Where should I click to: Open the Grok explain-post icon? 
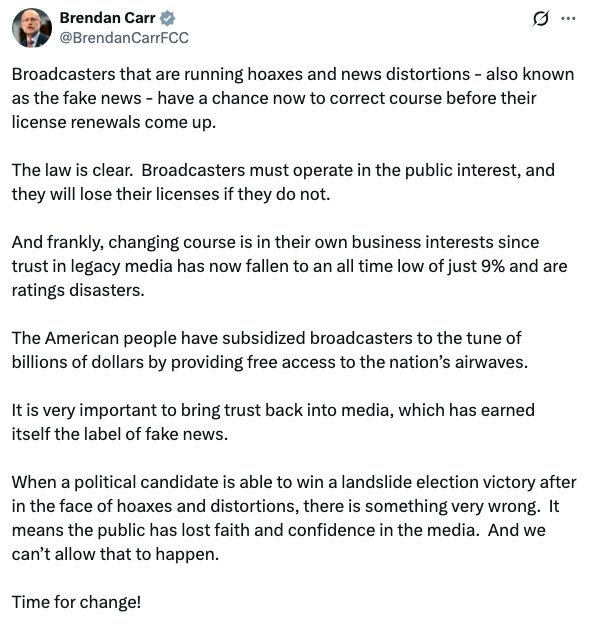540,19
